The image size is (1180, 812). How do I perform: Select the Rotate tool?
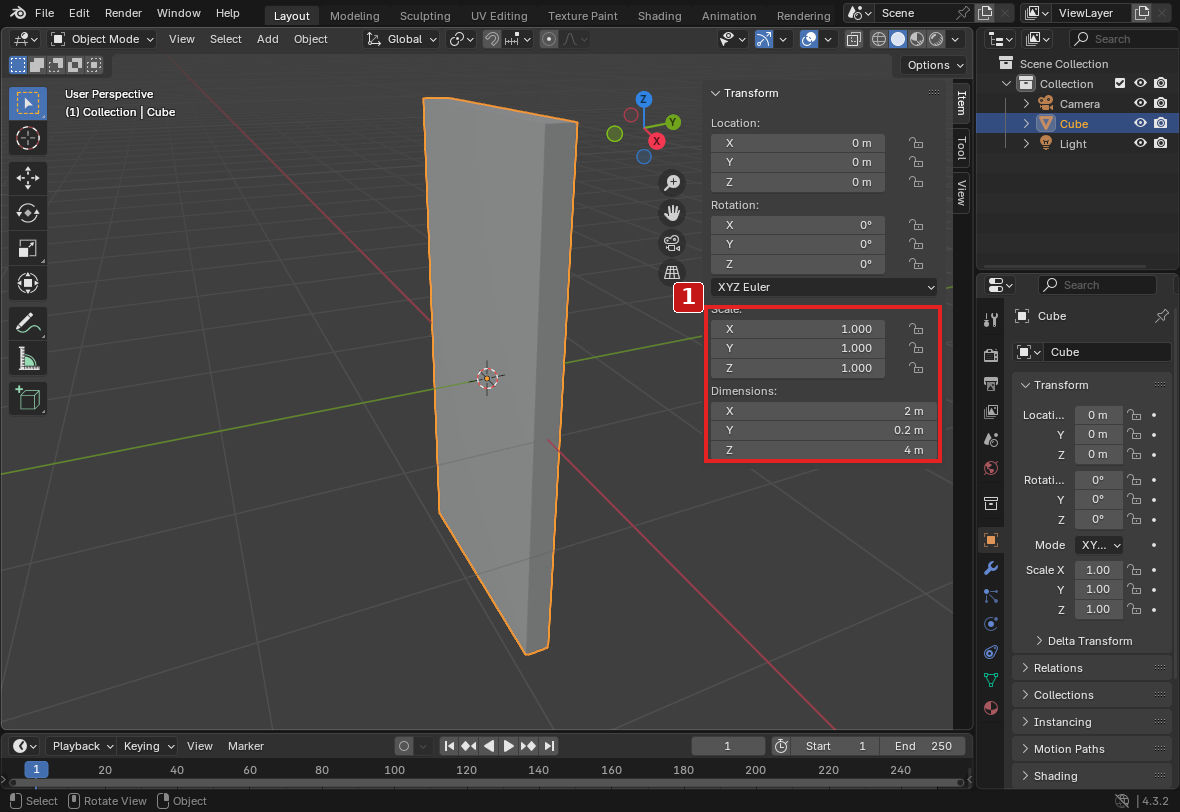28,213
